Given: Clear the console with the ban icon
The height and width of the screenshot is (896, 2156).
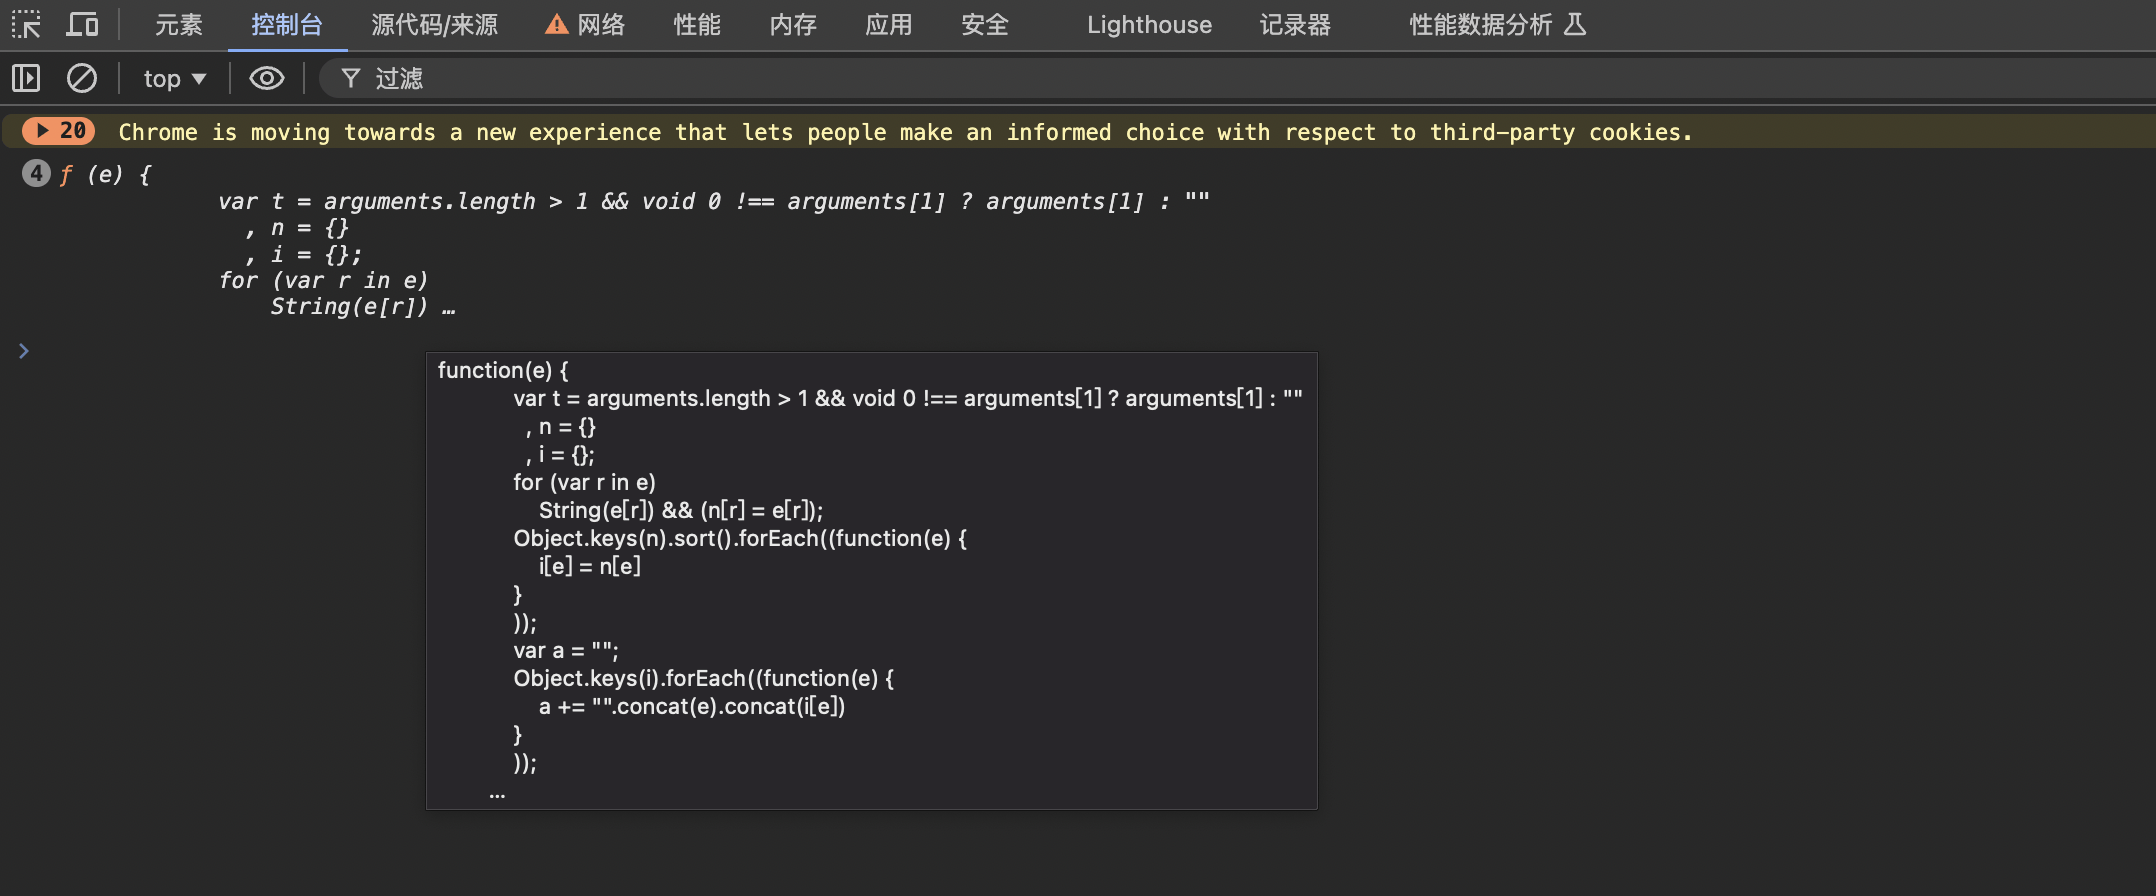Looking at the screenshot, I should tap(82, 78).
